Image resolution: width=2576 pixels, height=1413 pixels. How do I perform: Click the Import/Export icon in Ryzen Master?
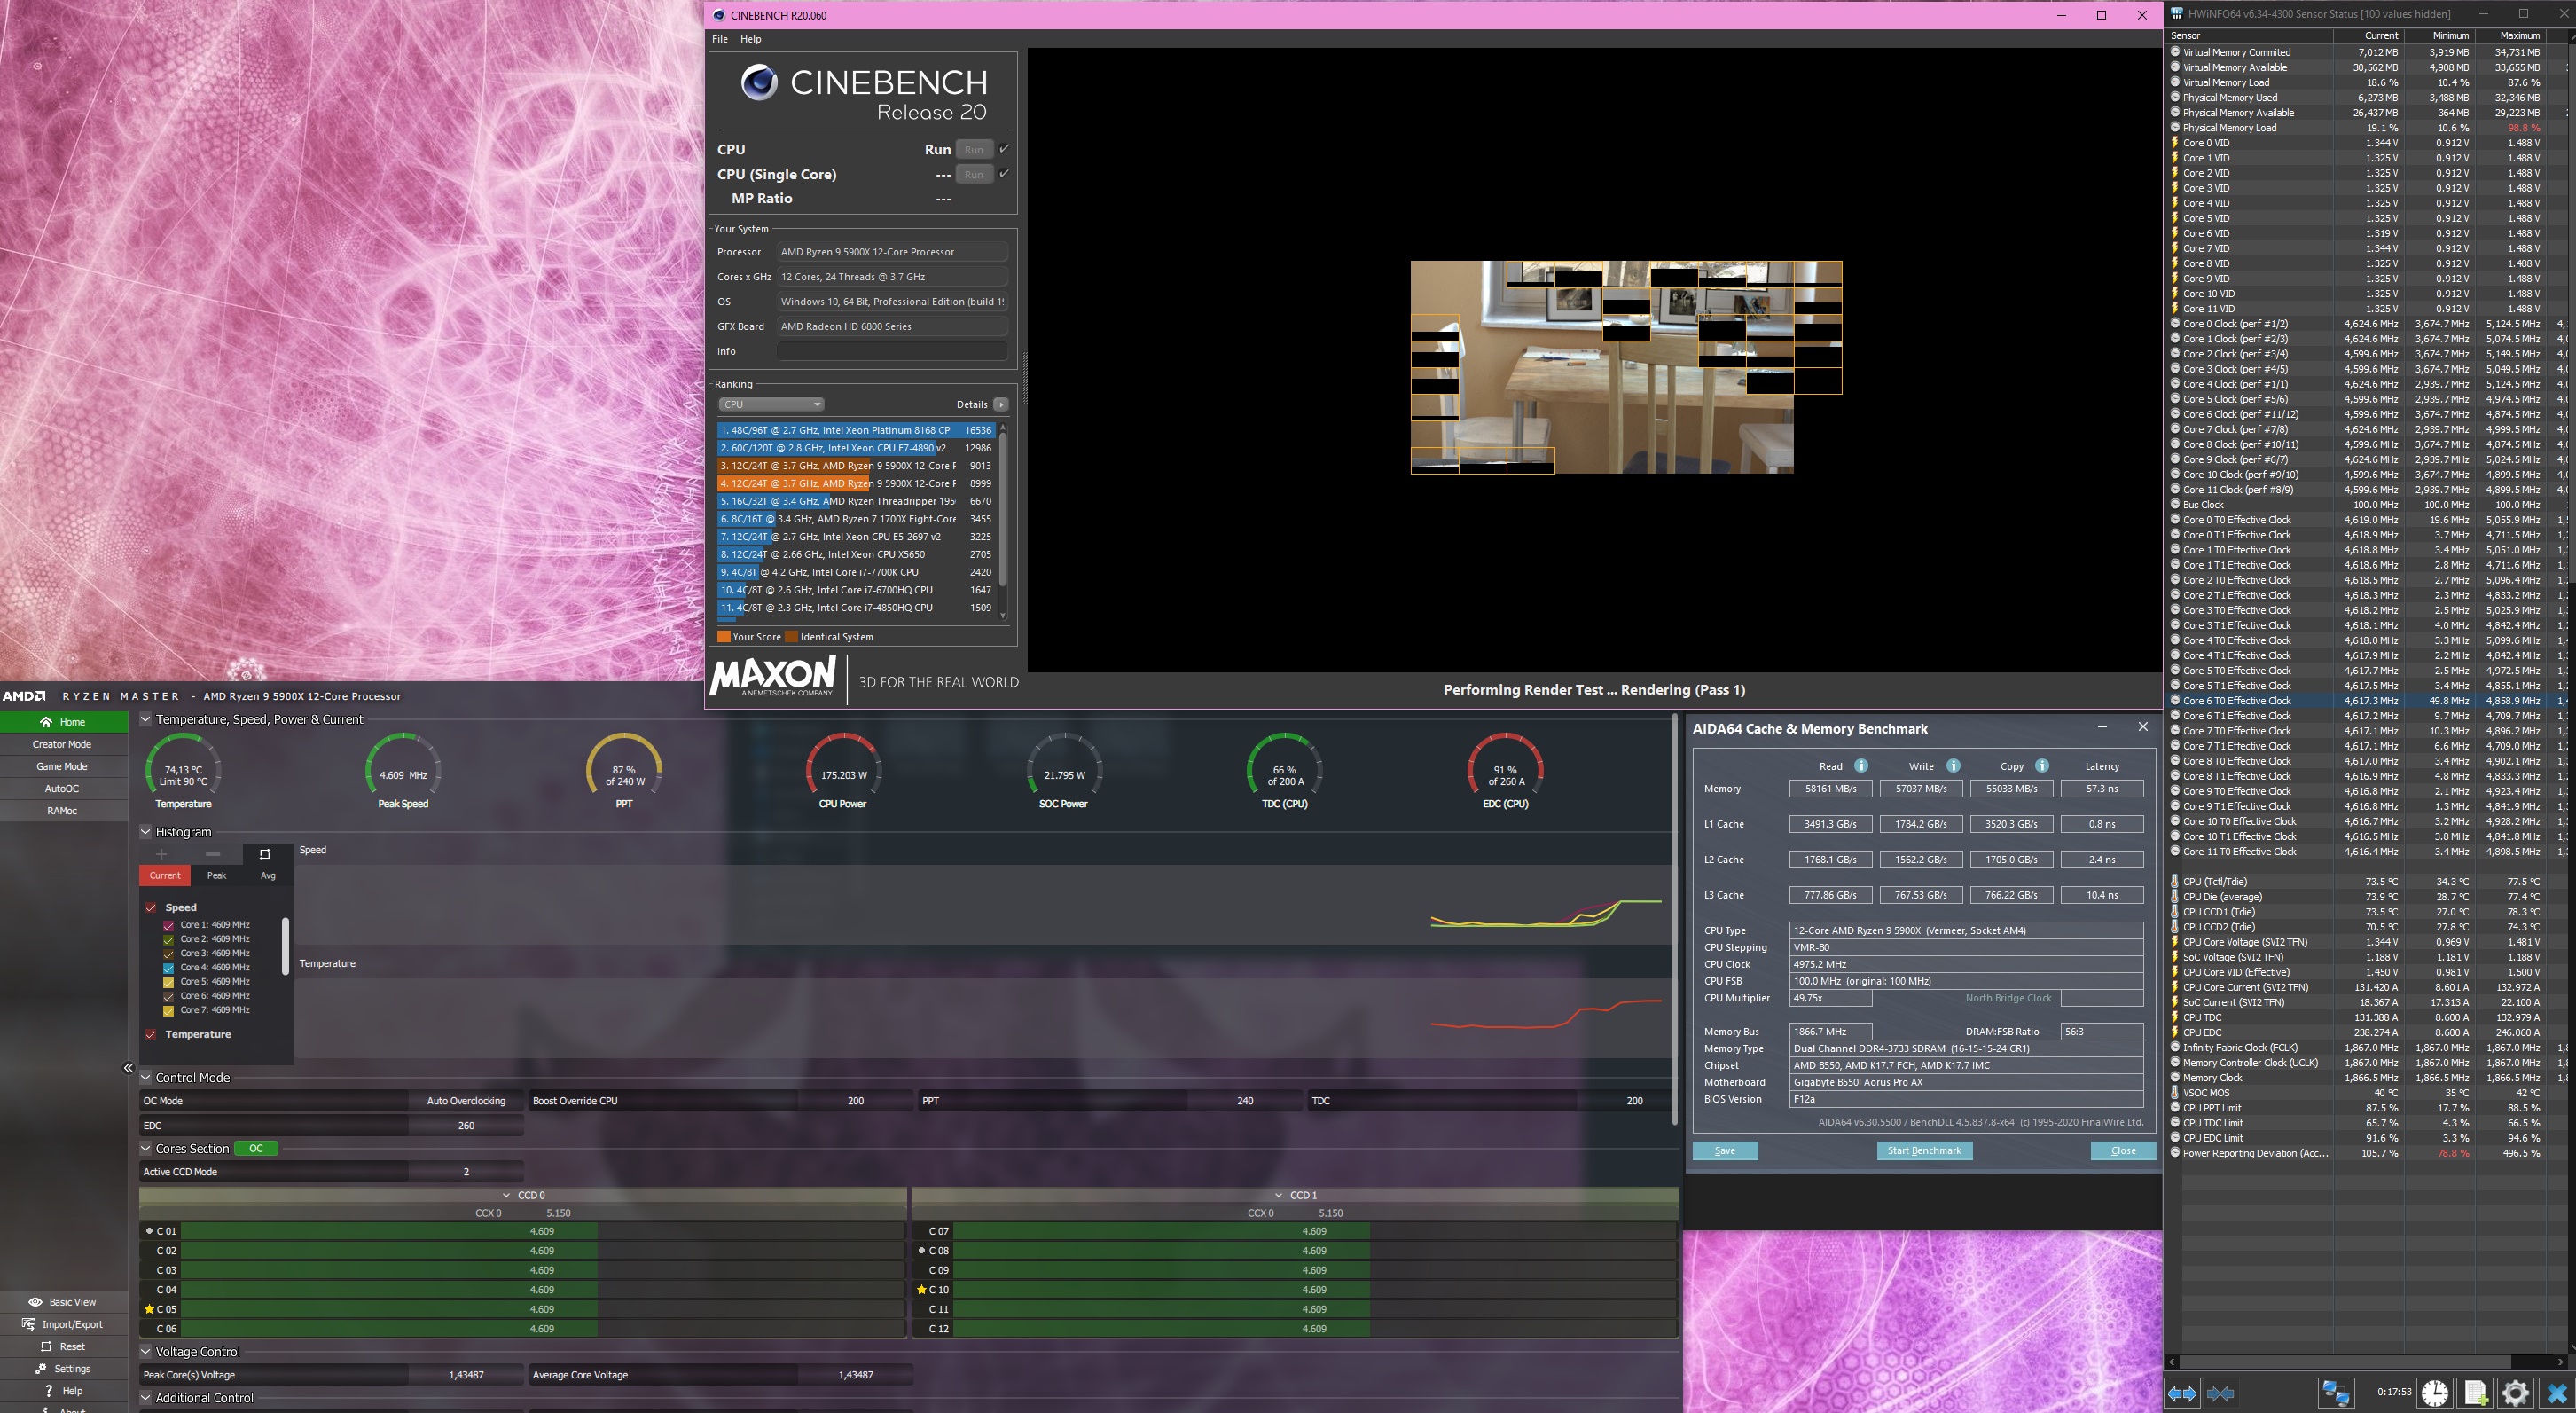(29, 1324)
